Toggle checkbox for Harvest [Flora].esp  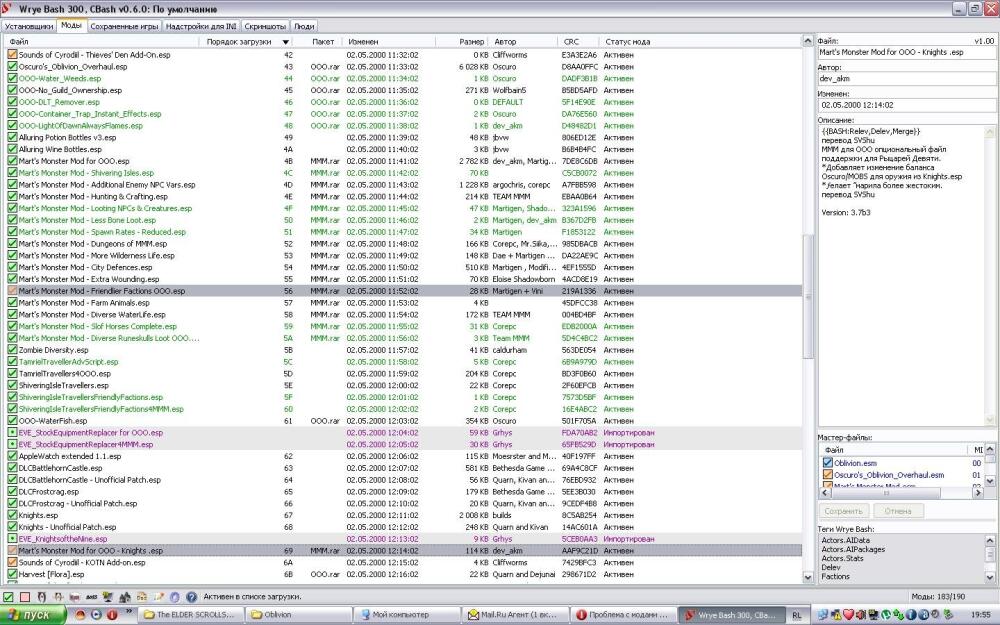(12, 574)
